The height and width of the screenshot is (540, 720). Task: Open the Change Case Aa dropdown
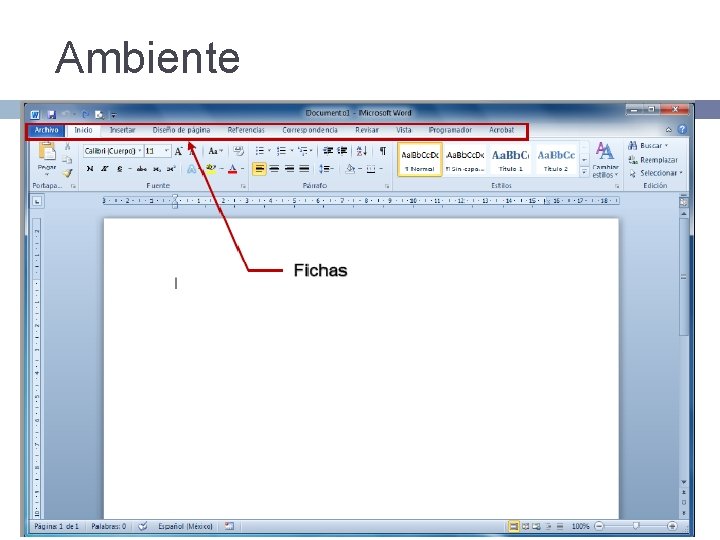pos(215,151)
